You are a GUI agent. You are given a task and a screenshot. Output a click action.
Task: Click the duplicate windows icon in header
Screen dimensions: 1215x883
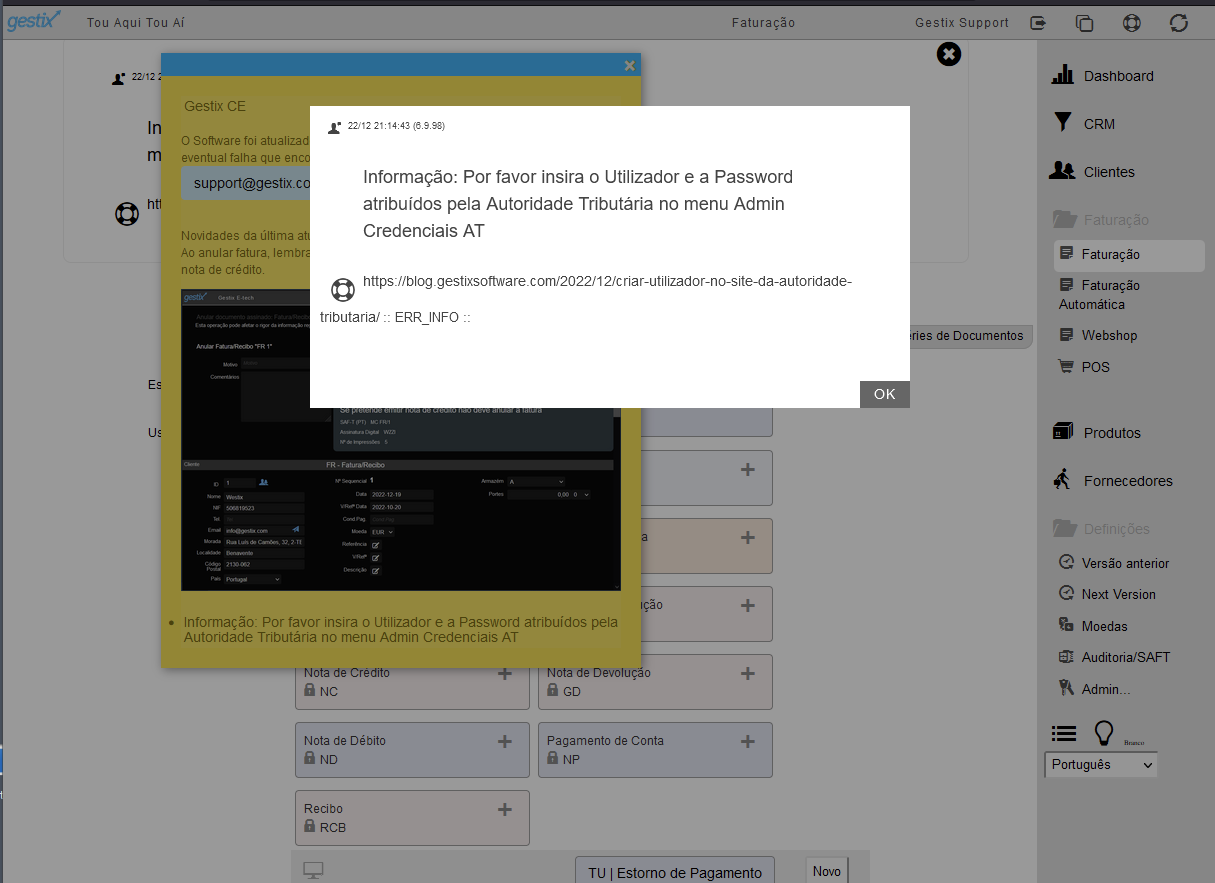(1085, 22)
